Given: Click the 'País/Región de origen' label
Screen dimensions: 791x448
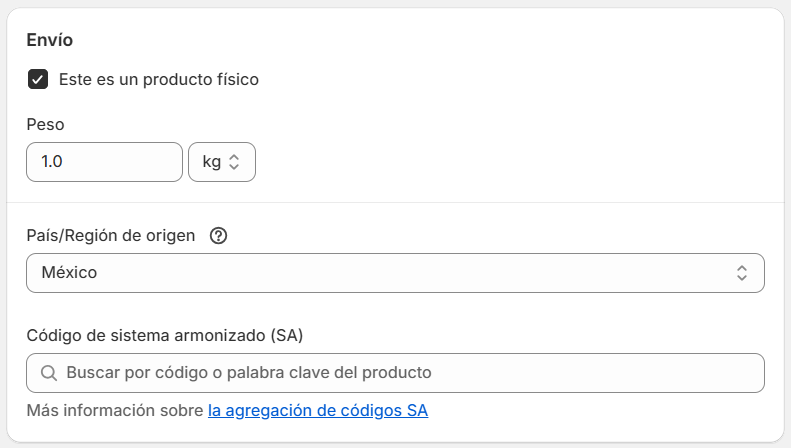Looking at the screenshot, I should click(x=110, y=236).
